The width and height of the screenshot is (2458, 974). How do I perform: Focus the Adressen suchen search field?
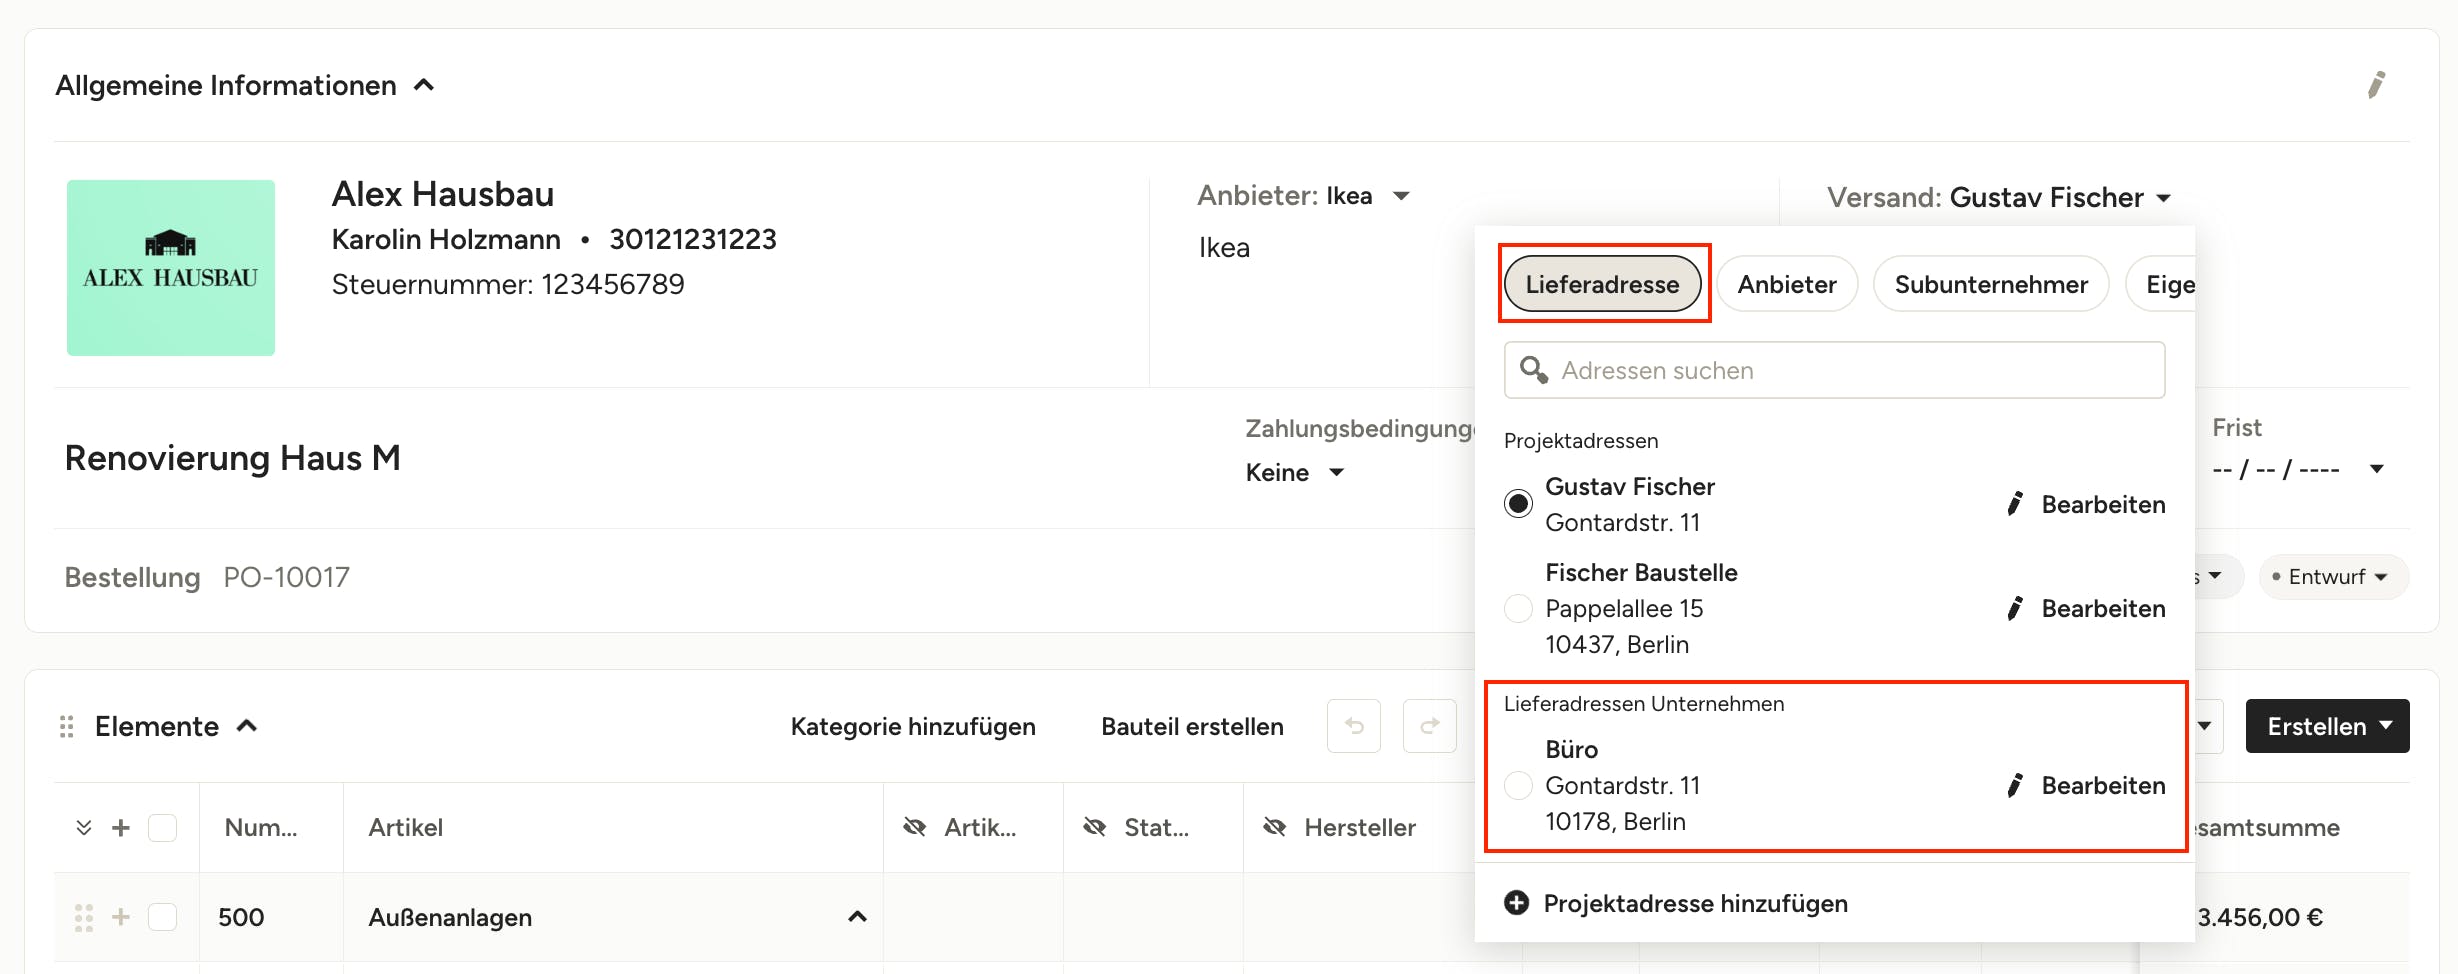tap(1834, 370)
